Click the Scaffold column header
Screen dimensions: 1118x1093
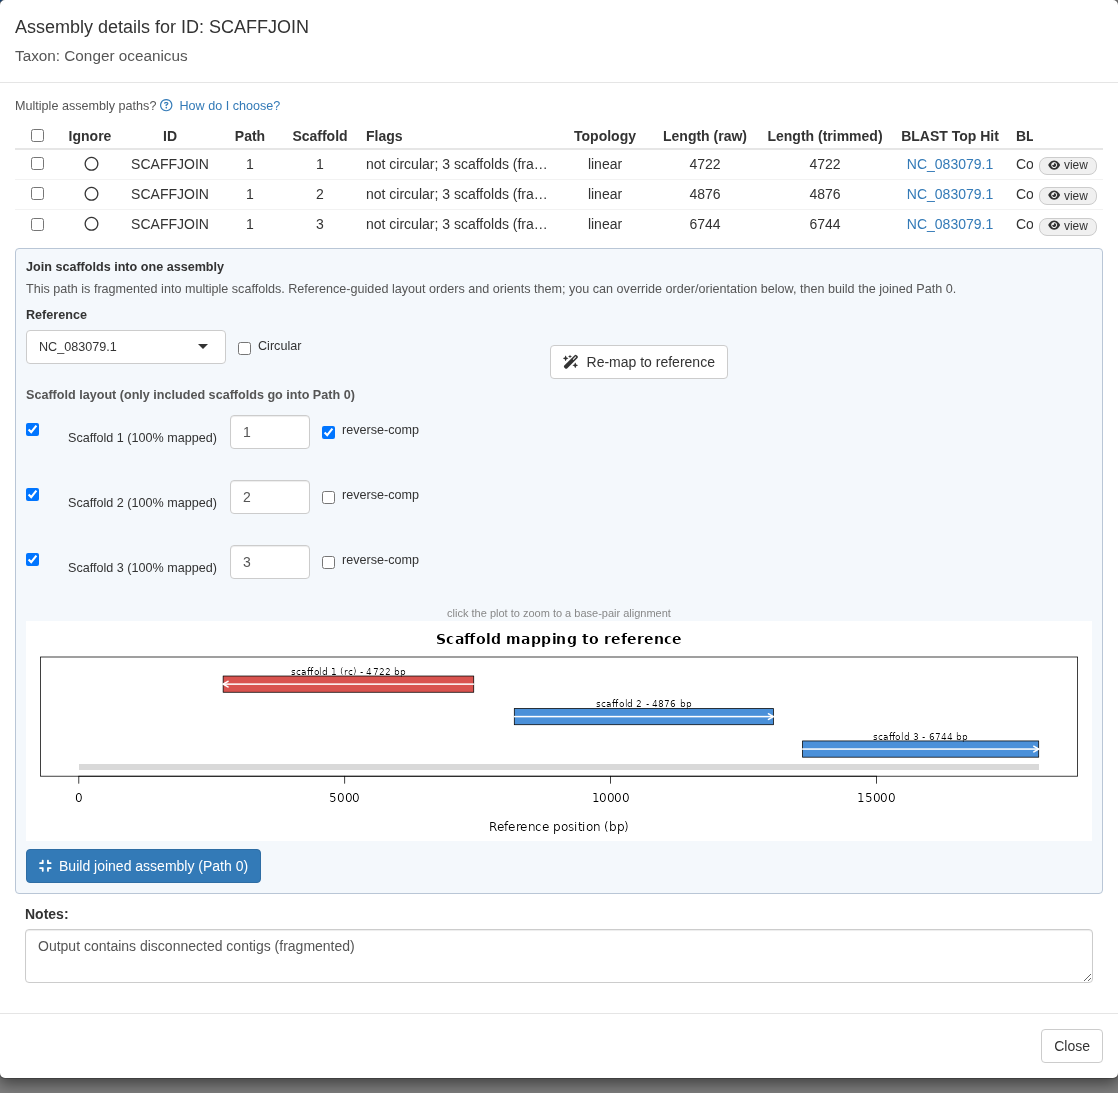click(319, 136)
